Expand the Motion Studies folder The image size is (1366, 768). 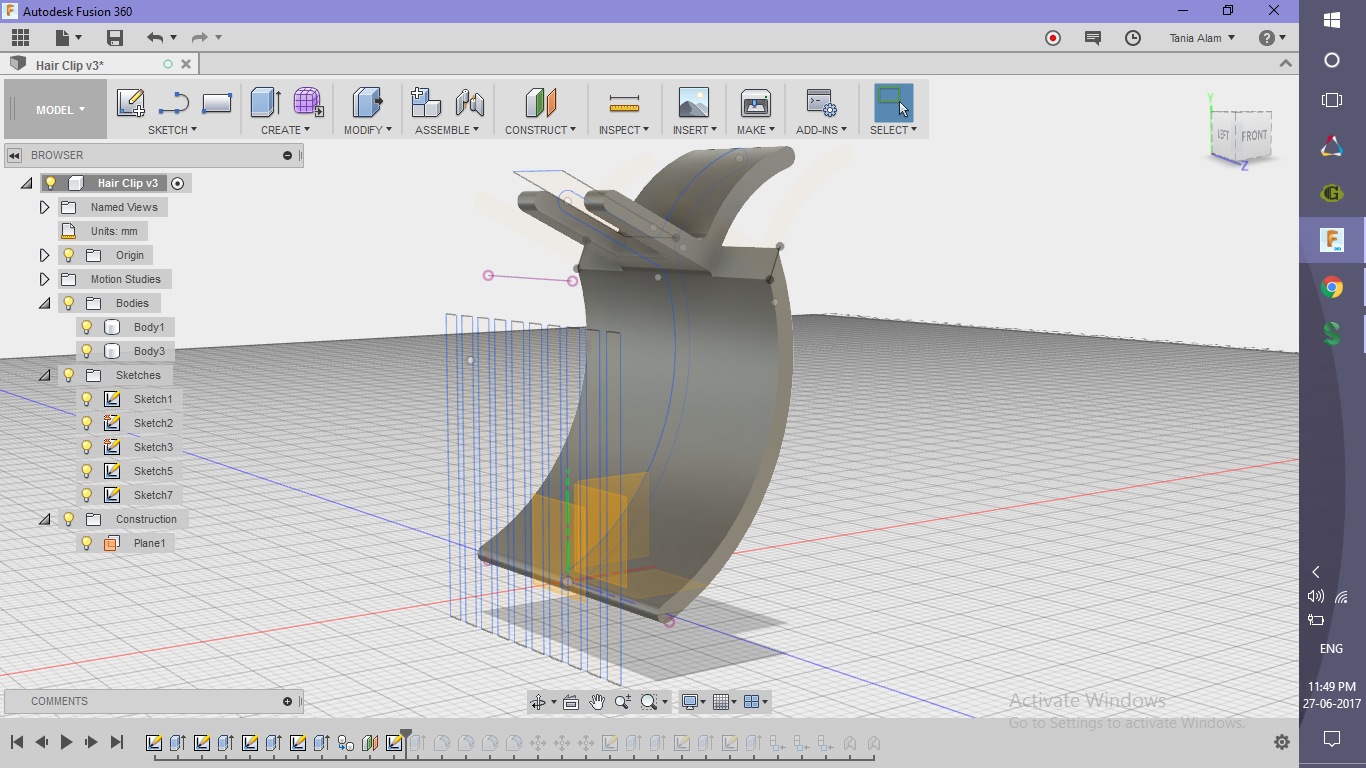pos(44,279)
